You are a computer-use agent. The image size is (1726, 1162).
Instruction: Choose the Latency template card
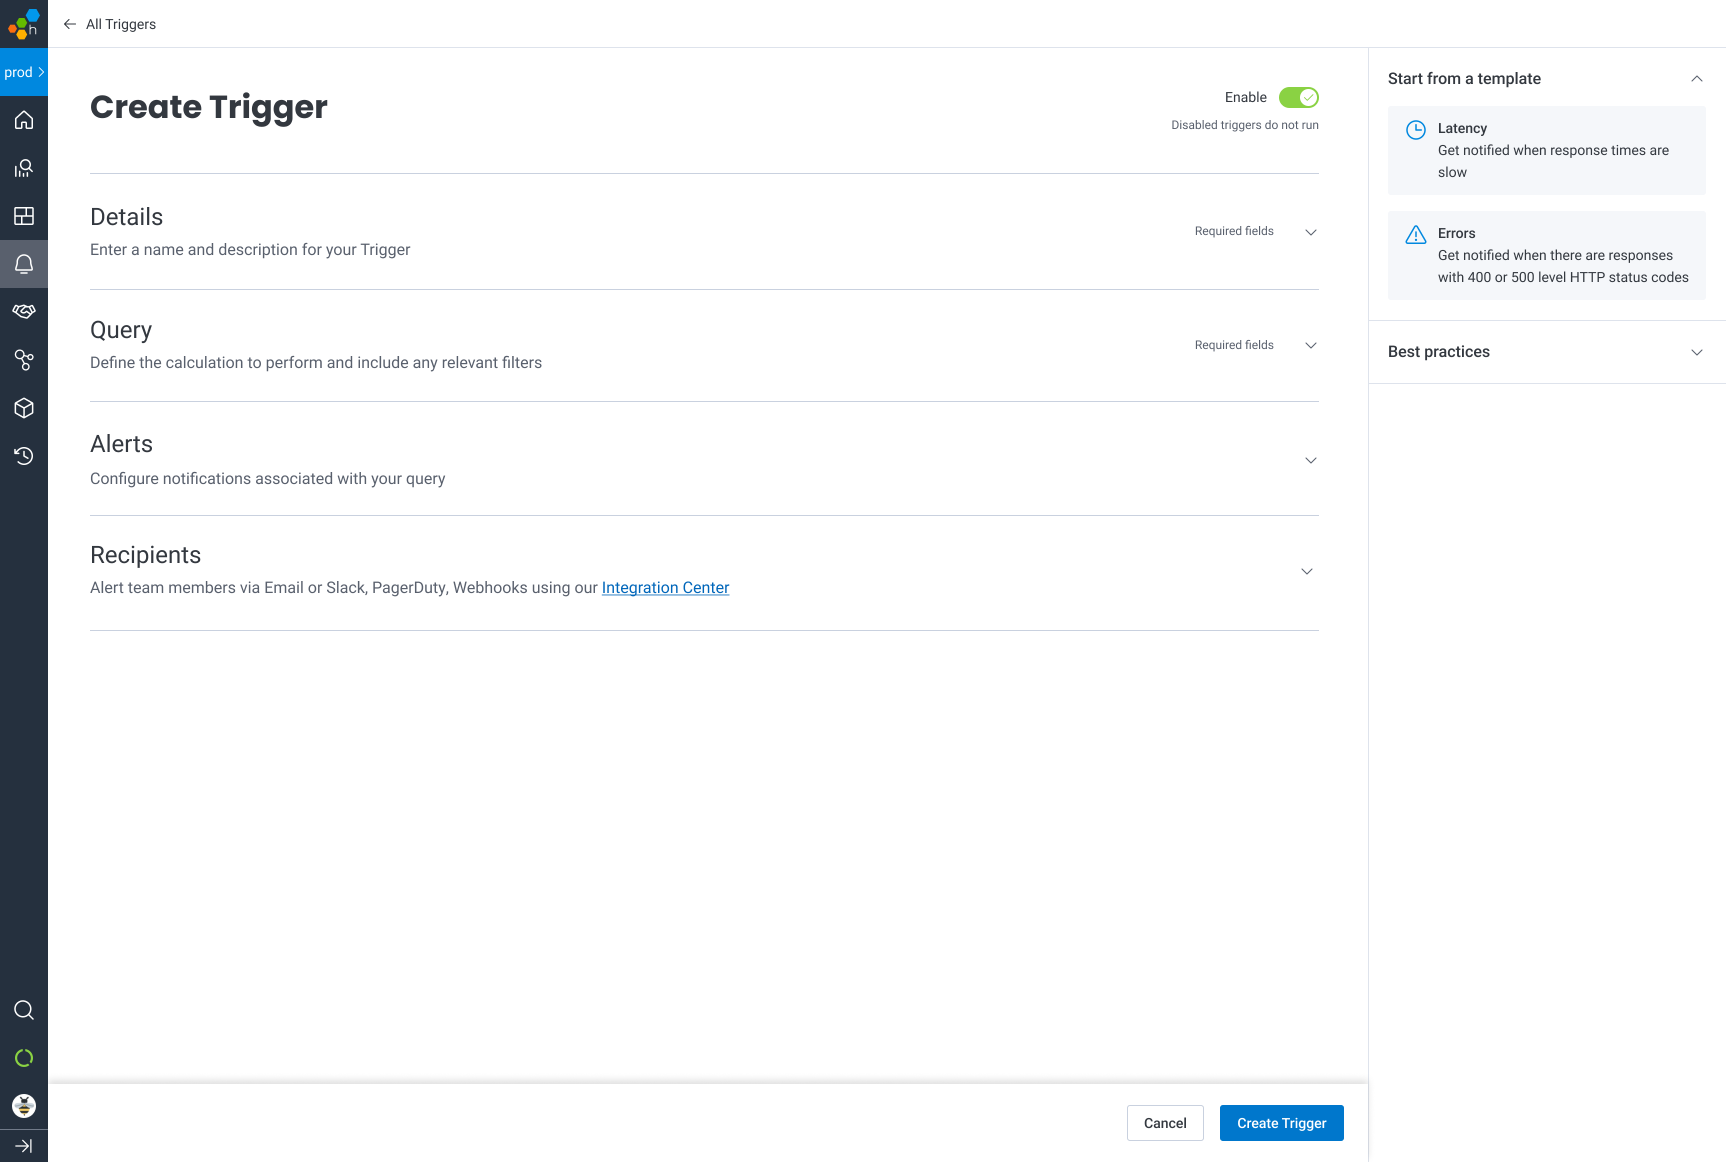pyautogui.click(x=1546, y=150)
